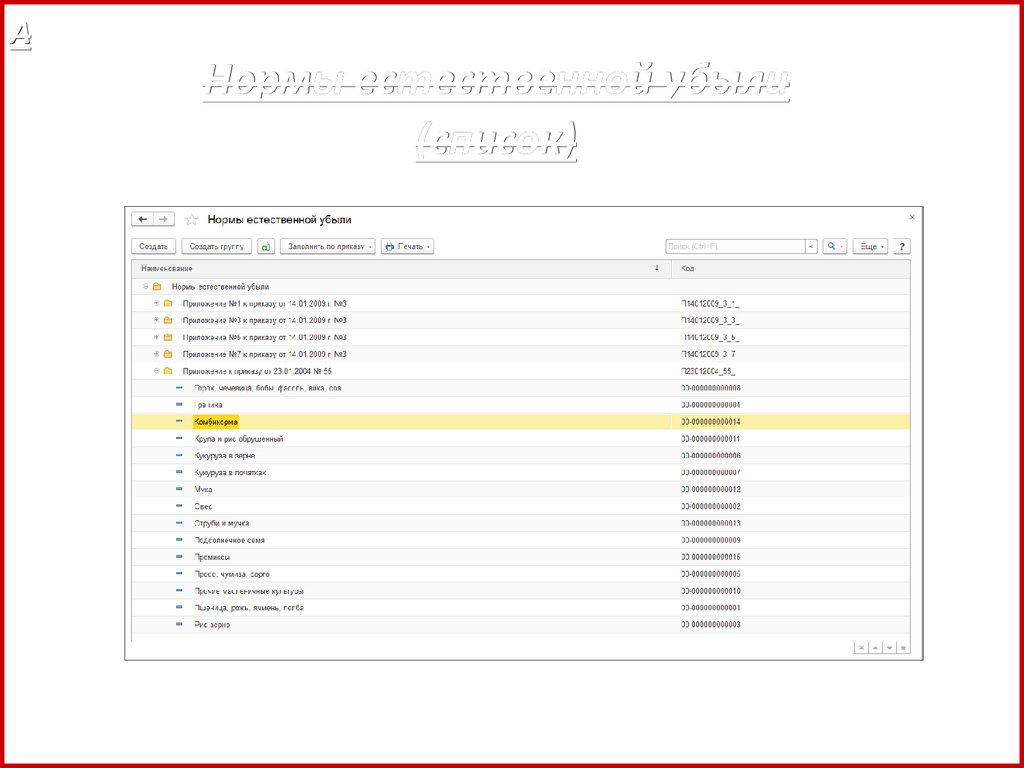Expand Приложение №3 к приказу group

pos(156,320)
